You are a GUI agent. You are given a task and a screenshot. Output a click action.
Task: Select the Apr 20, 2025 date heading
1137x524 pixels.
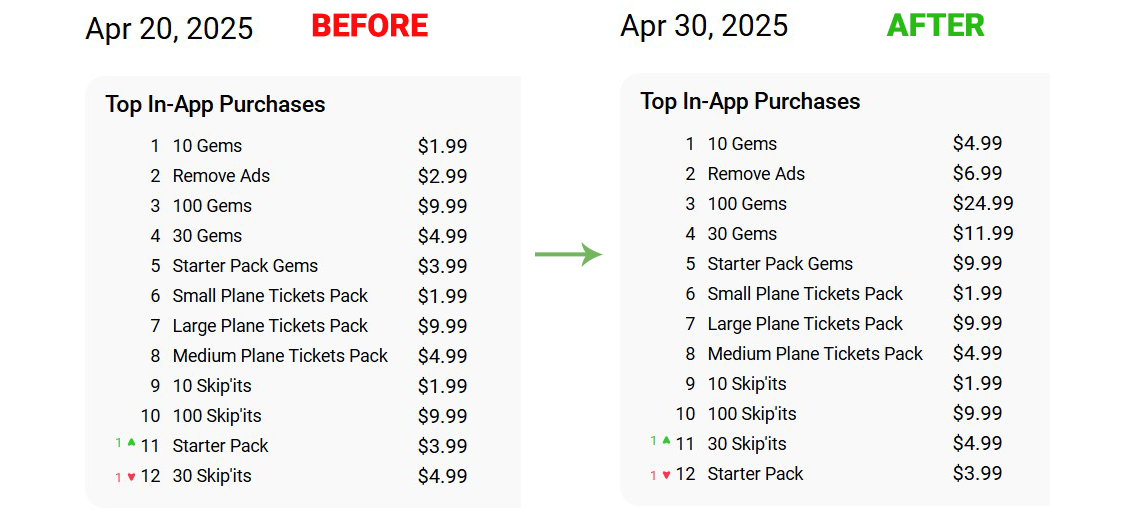click(x=169, y=29)
